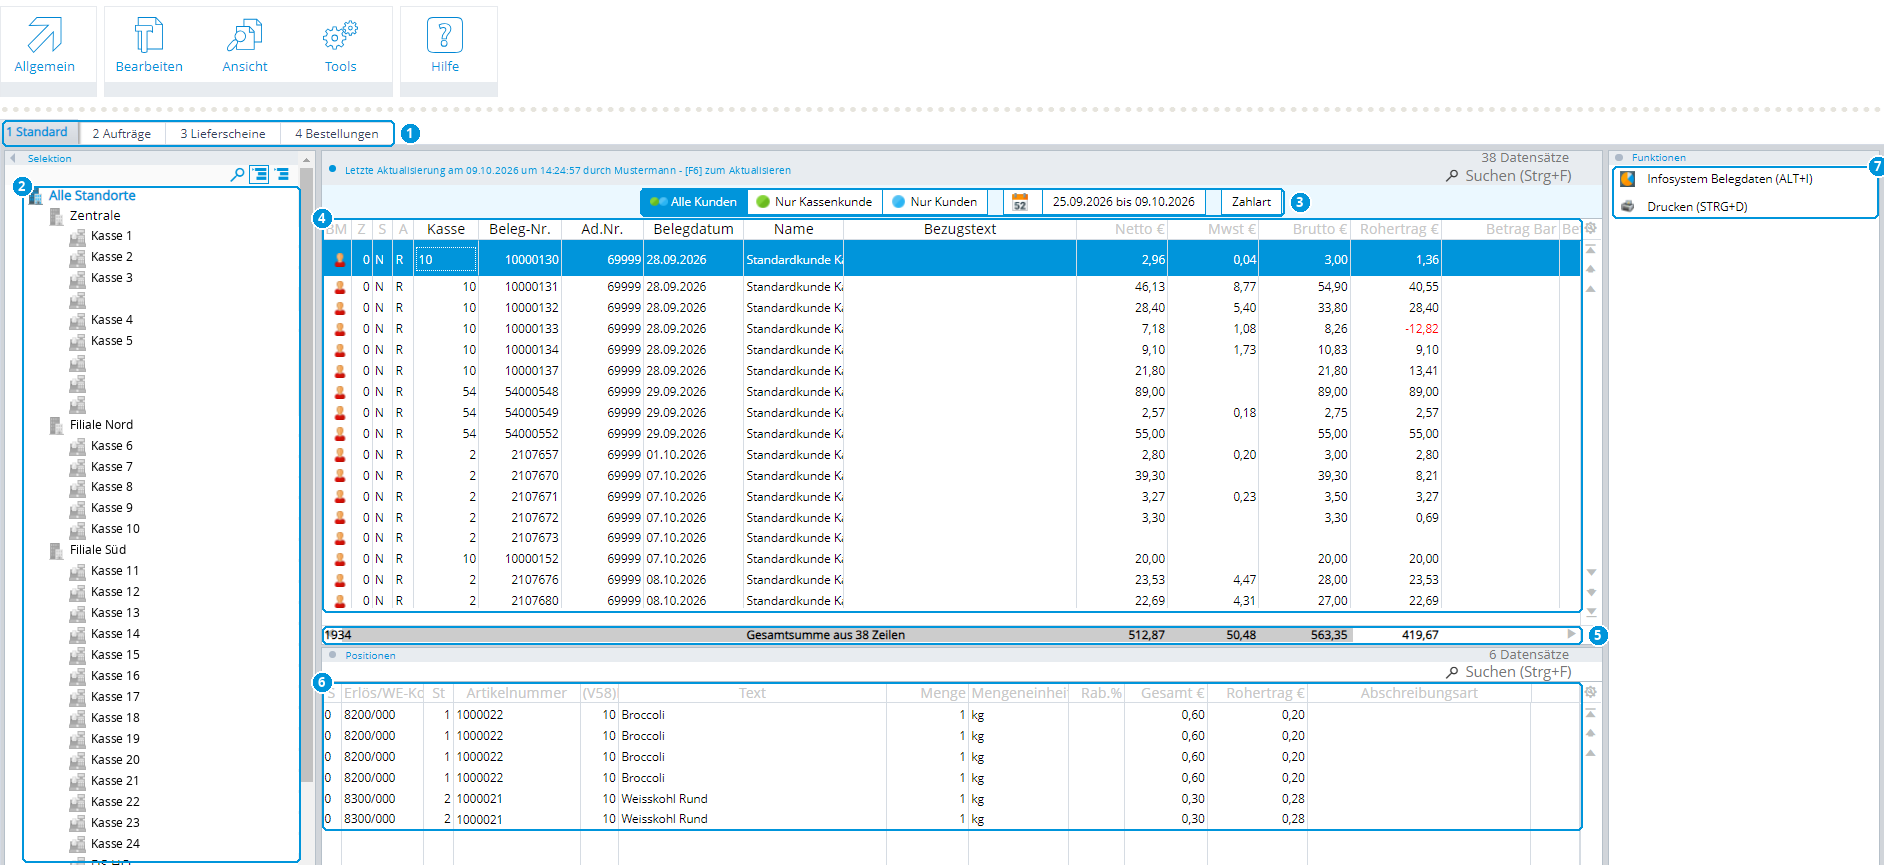Select Zentrale in the location tree
The height and width of the screenshot is (865, 1884).
(95, 216)
